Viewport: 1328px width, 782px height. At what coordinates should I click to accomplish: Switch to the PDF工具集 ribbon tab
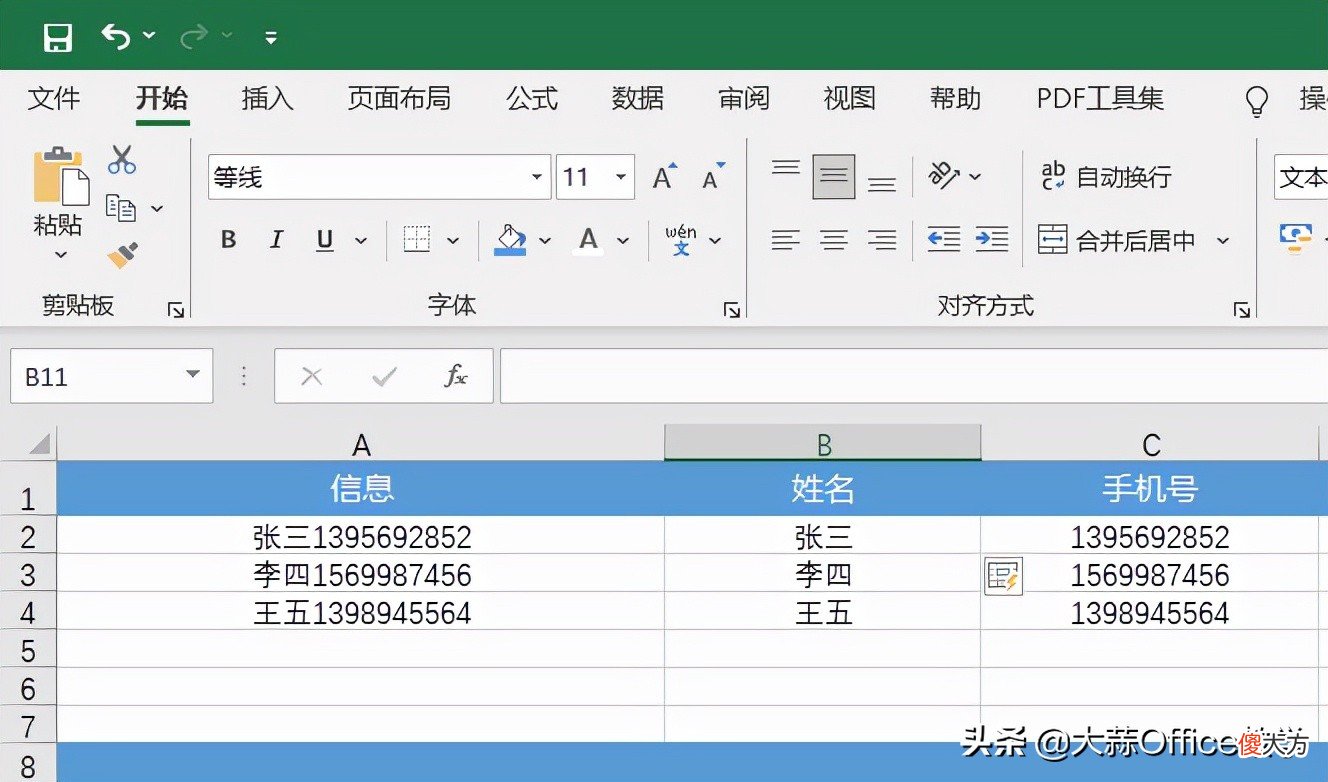(x=1100, y=98)
